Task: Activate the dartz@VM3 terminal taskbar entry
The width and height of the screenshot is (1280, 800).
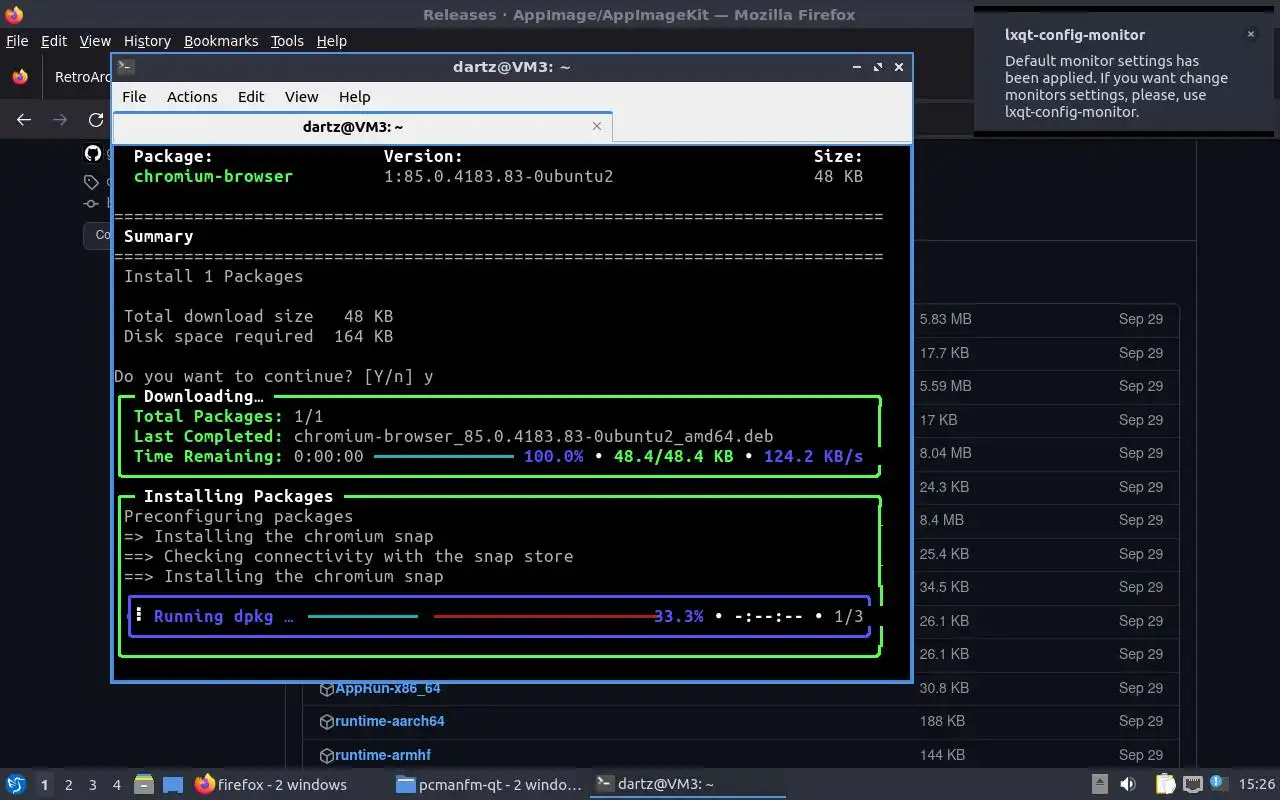Action: 688,785
